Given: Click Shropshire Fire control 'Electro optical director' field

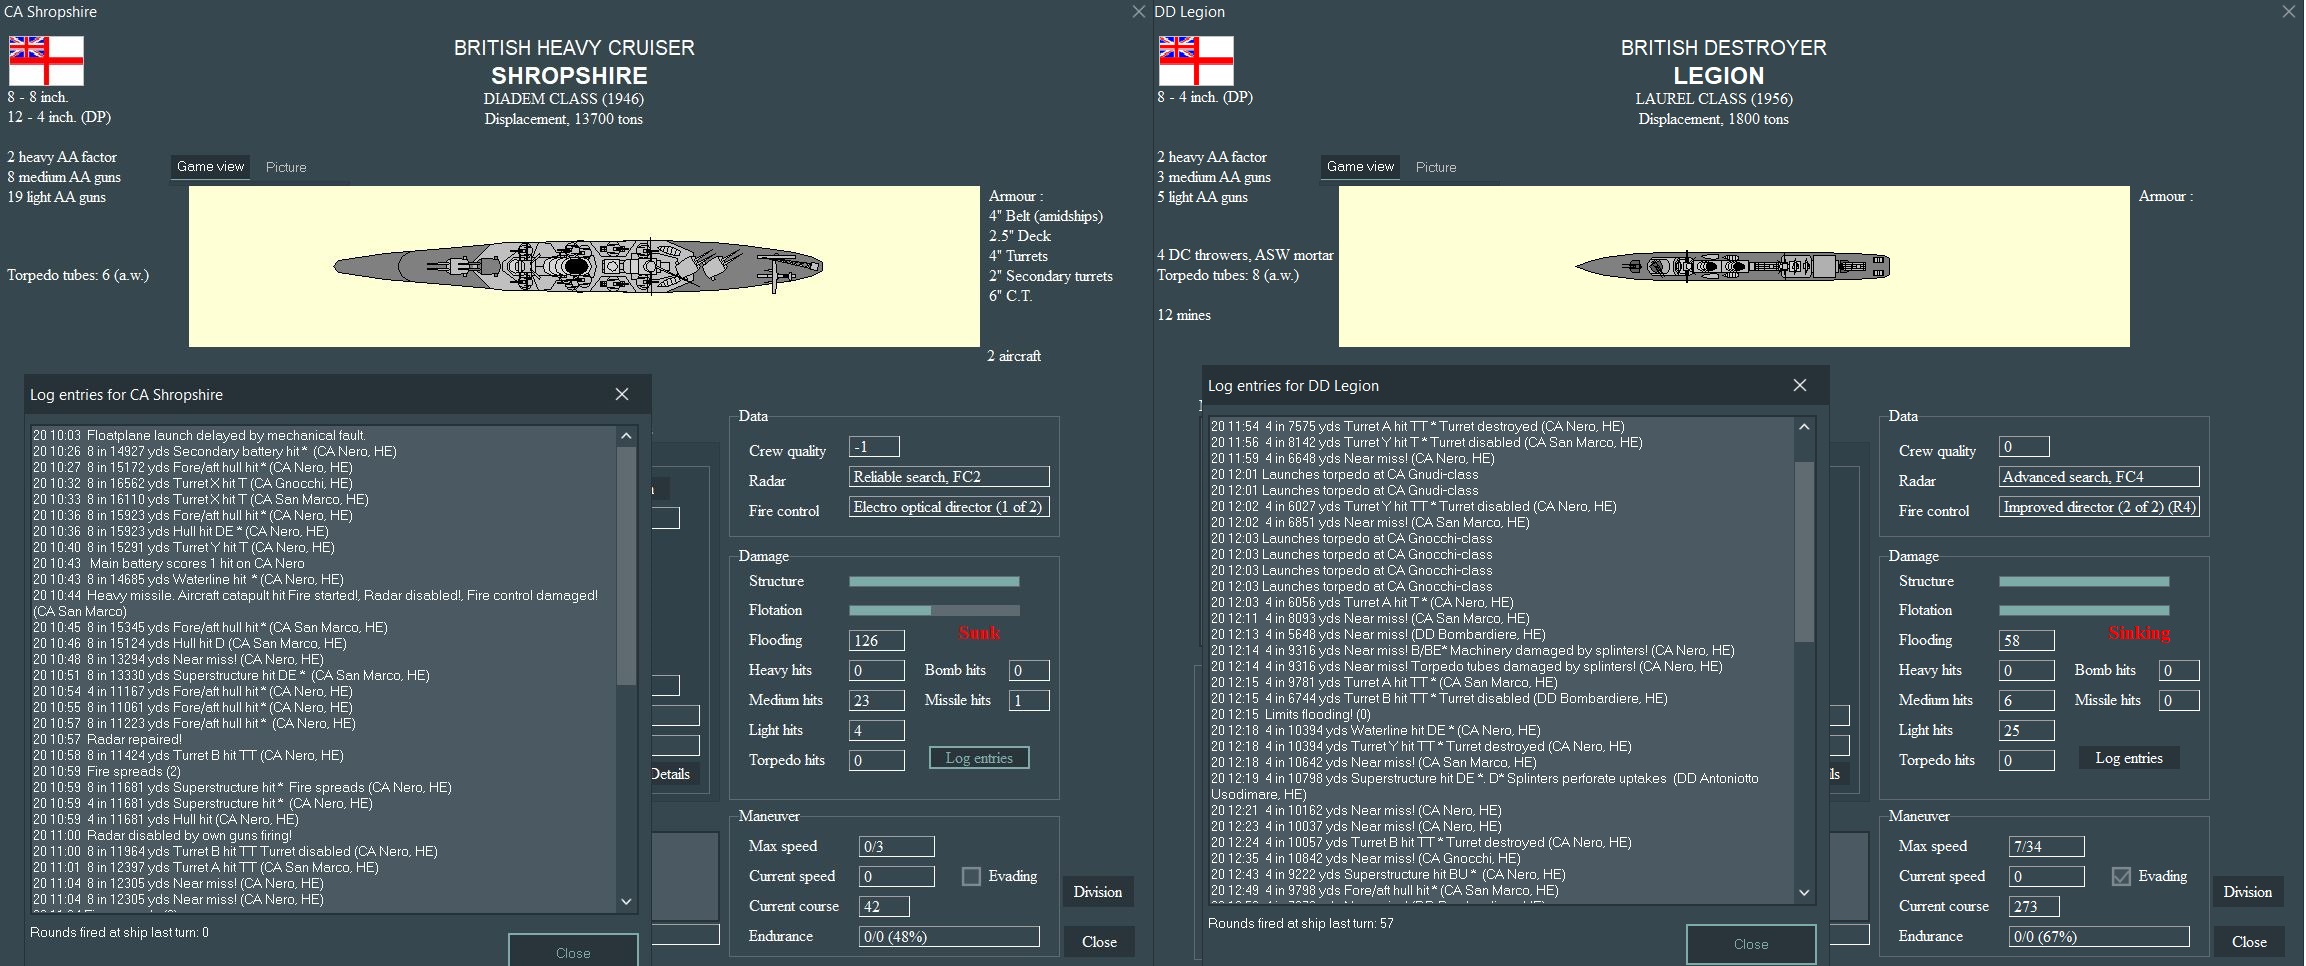Looking at the screenshot, I should tap(949, 507).
